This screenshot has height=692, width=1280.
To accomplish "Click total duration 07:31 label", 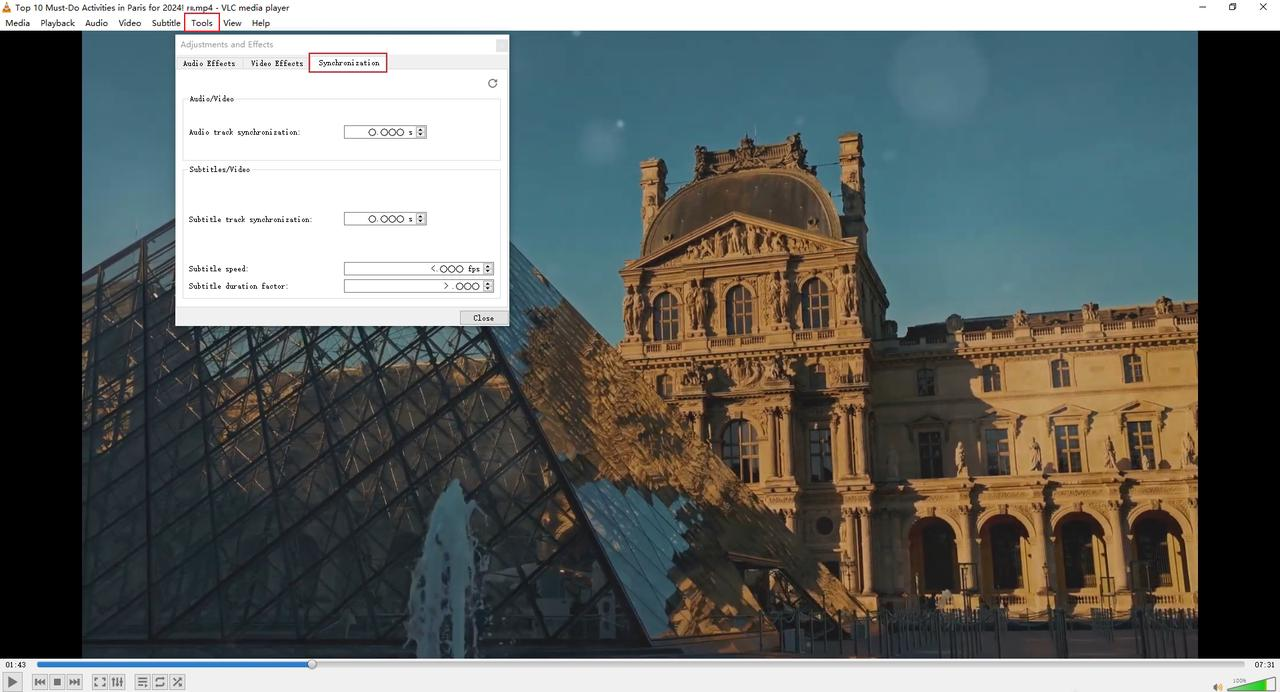I will tap(1264, 664).
